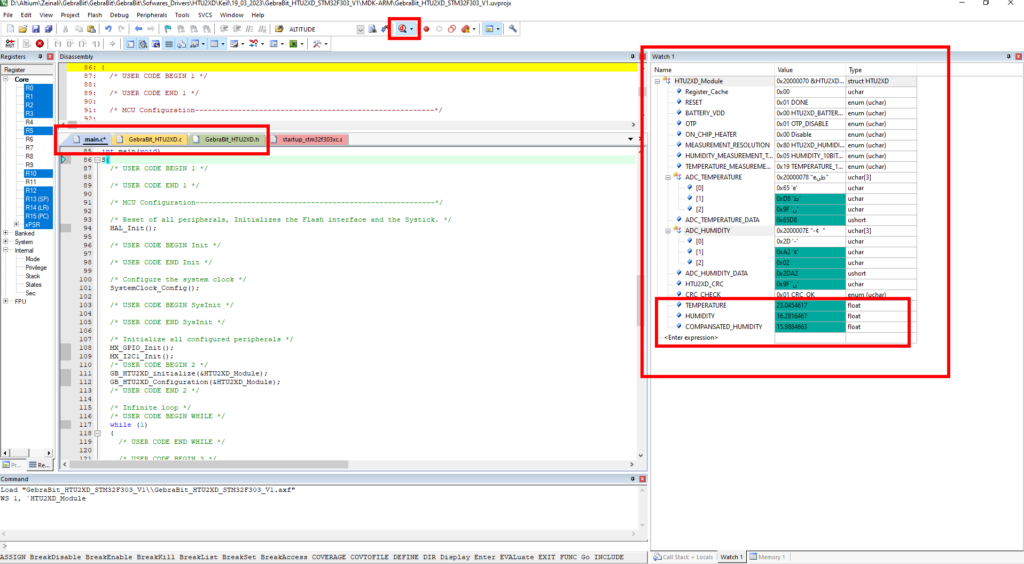Screen dimensions: 1024x564
Task: Open the editor tab list dropdown arrow
Action: click(630, 139)
